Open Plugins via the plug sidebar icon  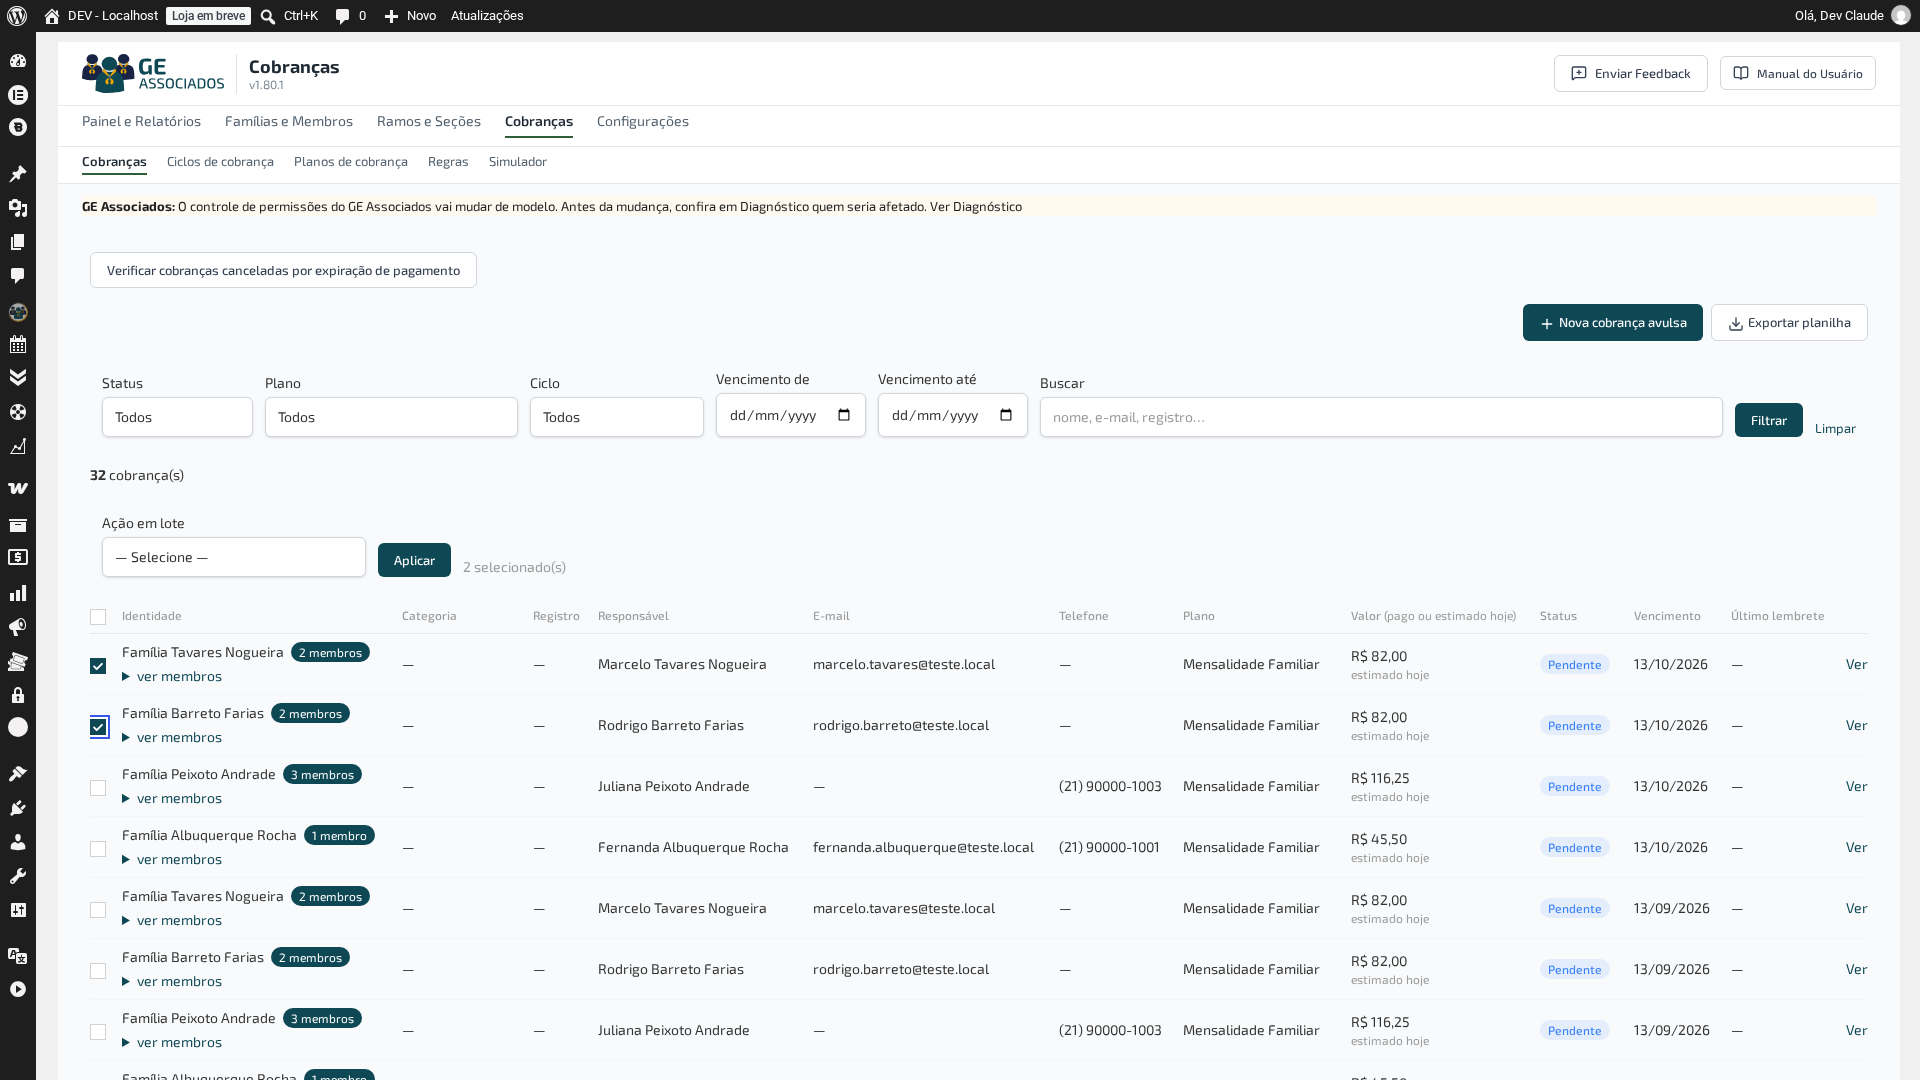[18, 808]
